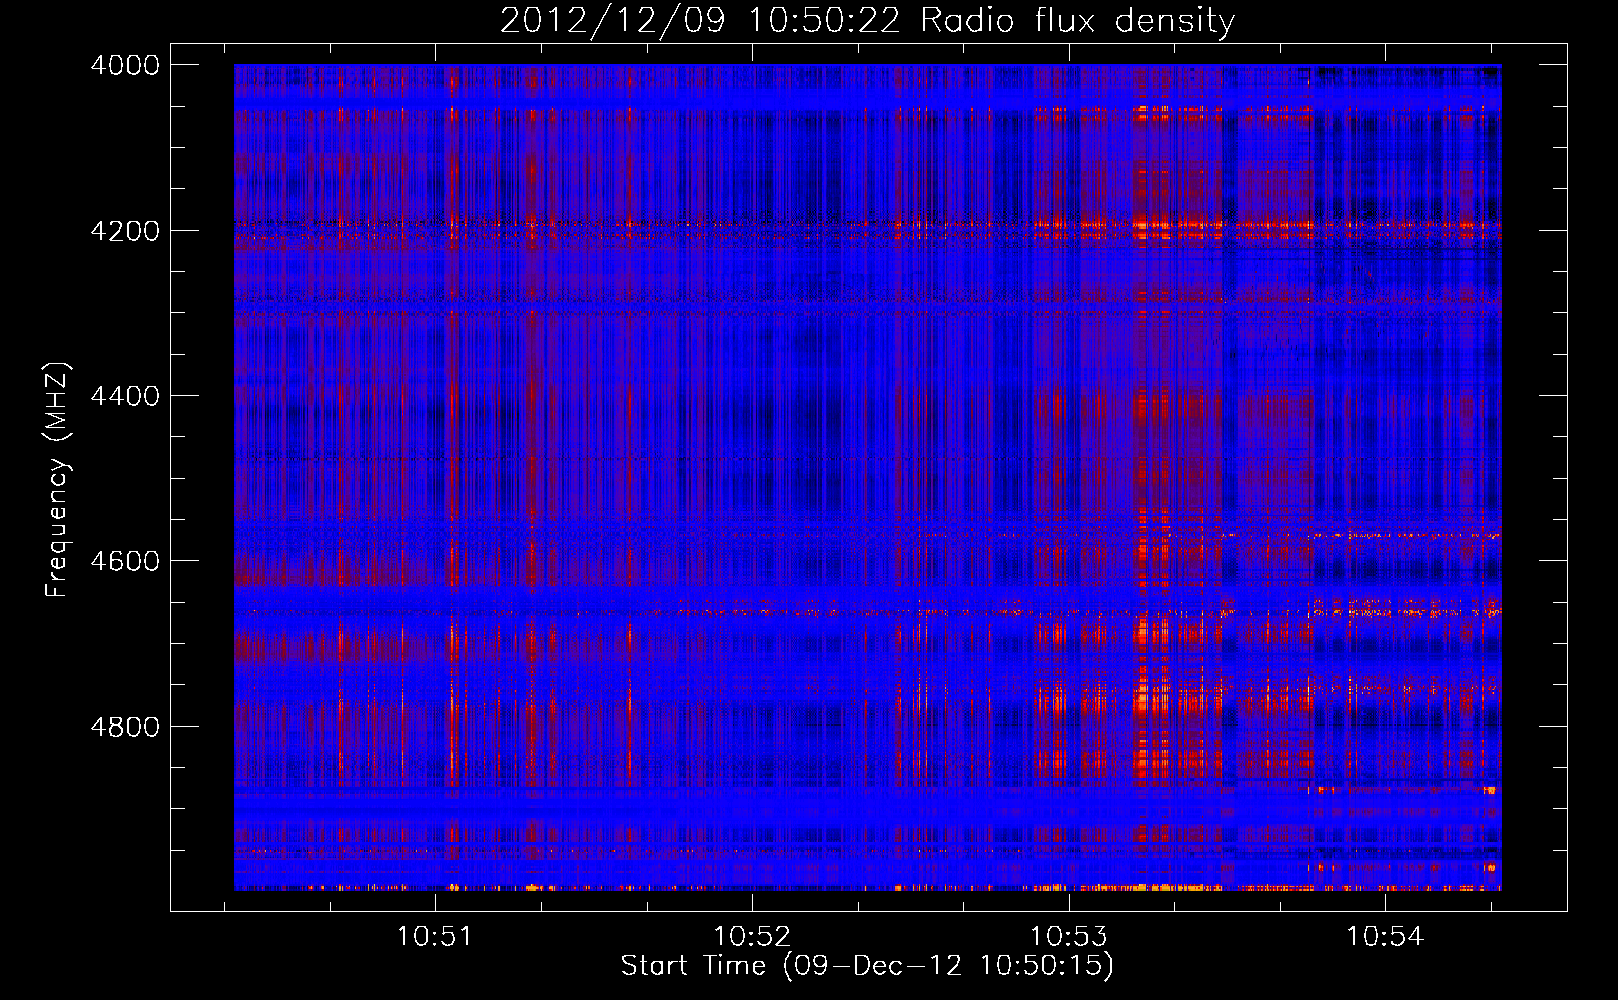
Task: Click the 4200 frequency axis label
Action: pos(125,231)
